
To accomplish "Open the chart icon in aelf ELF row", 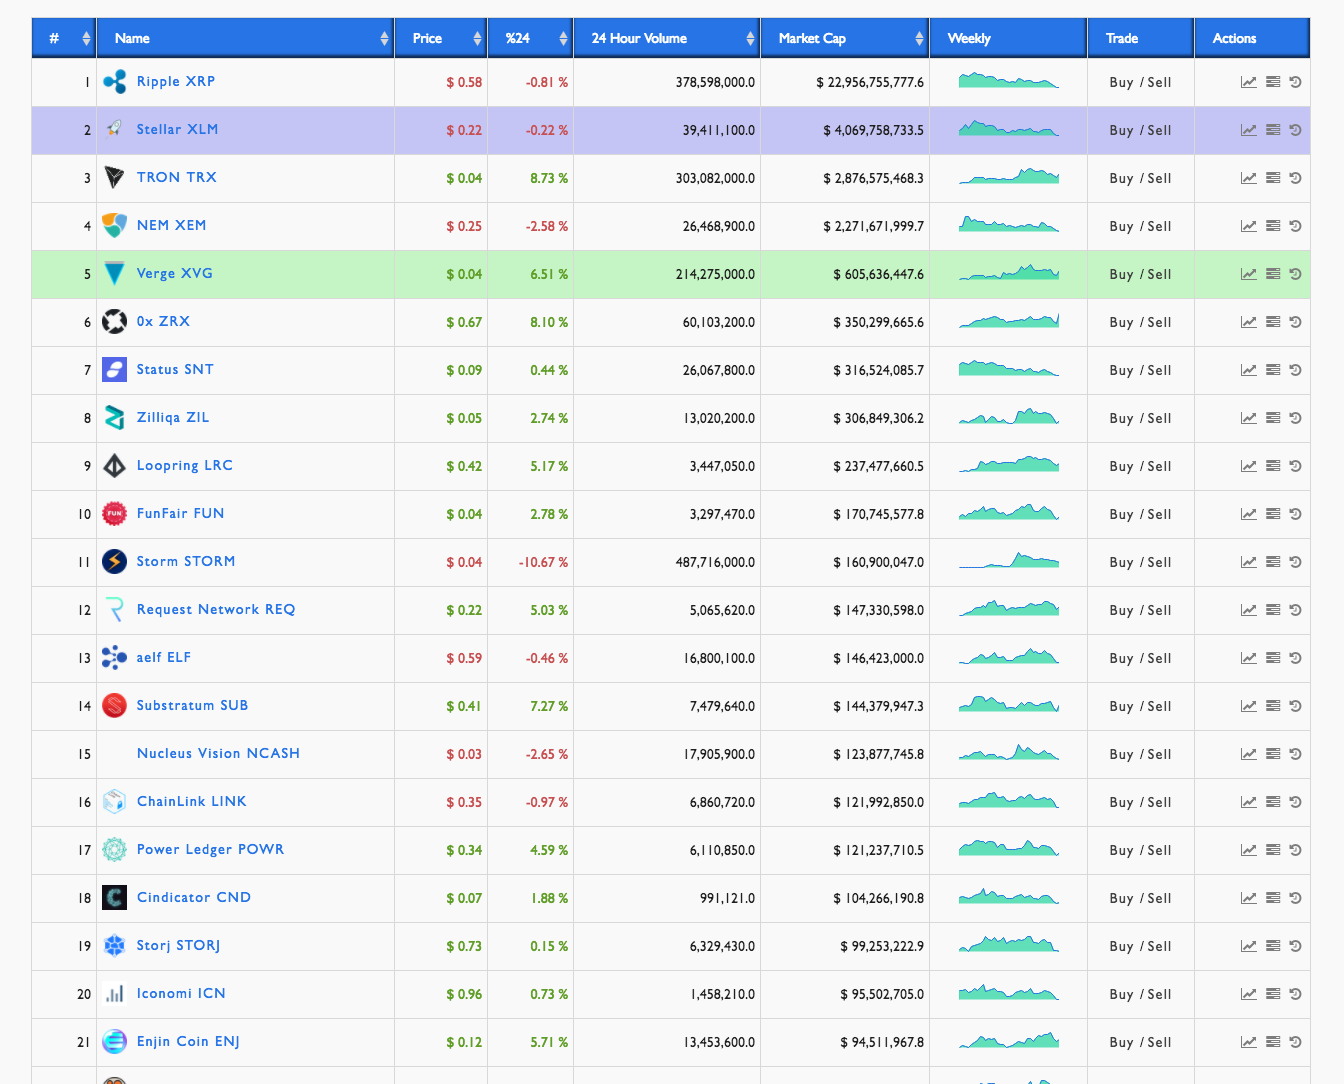I will [x=1249, y=658].
